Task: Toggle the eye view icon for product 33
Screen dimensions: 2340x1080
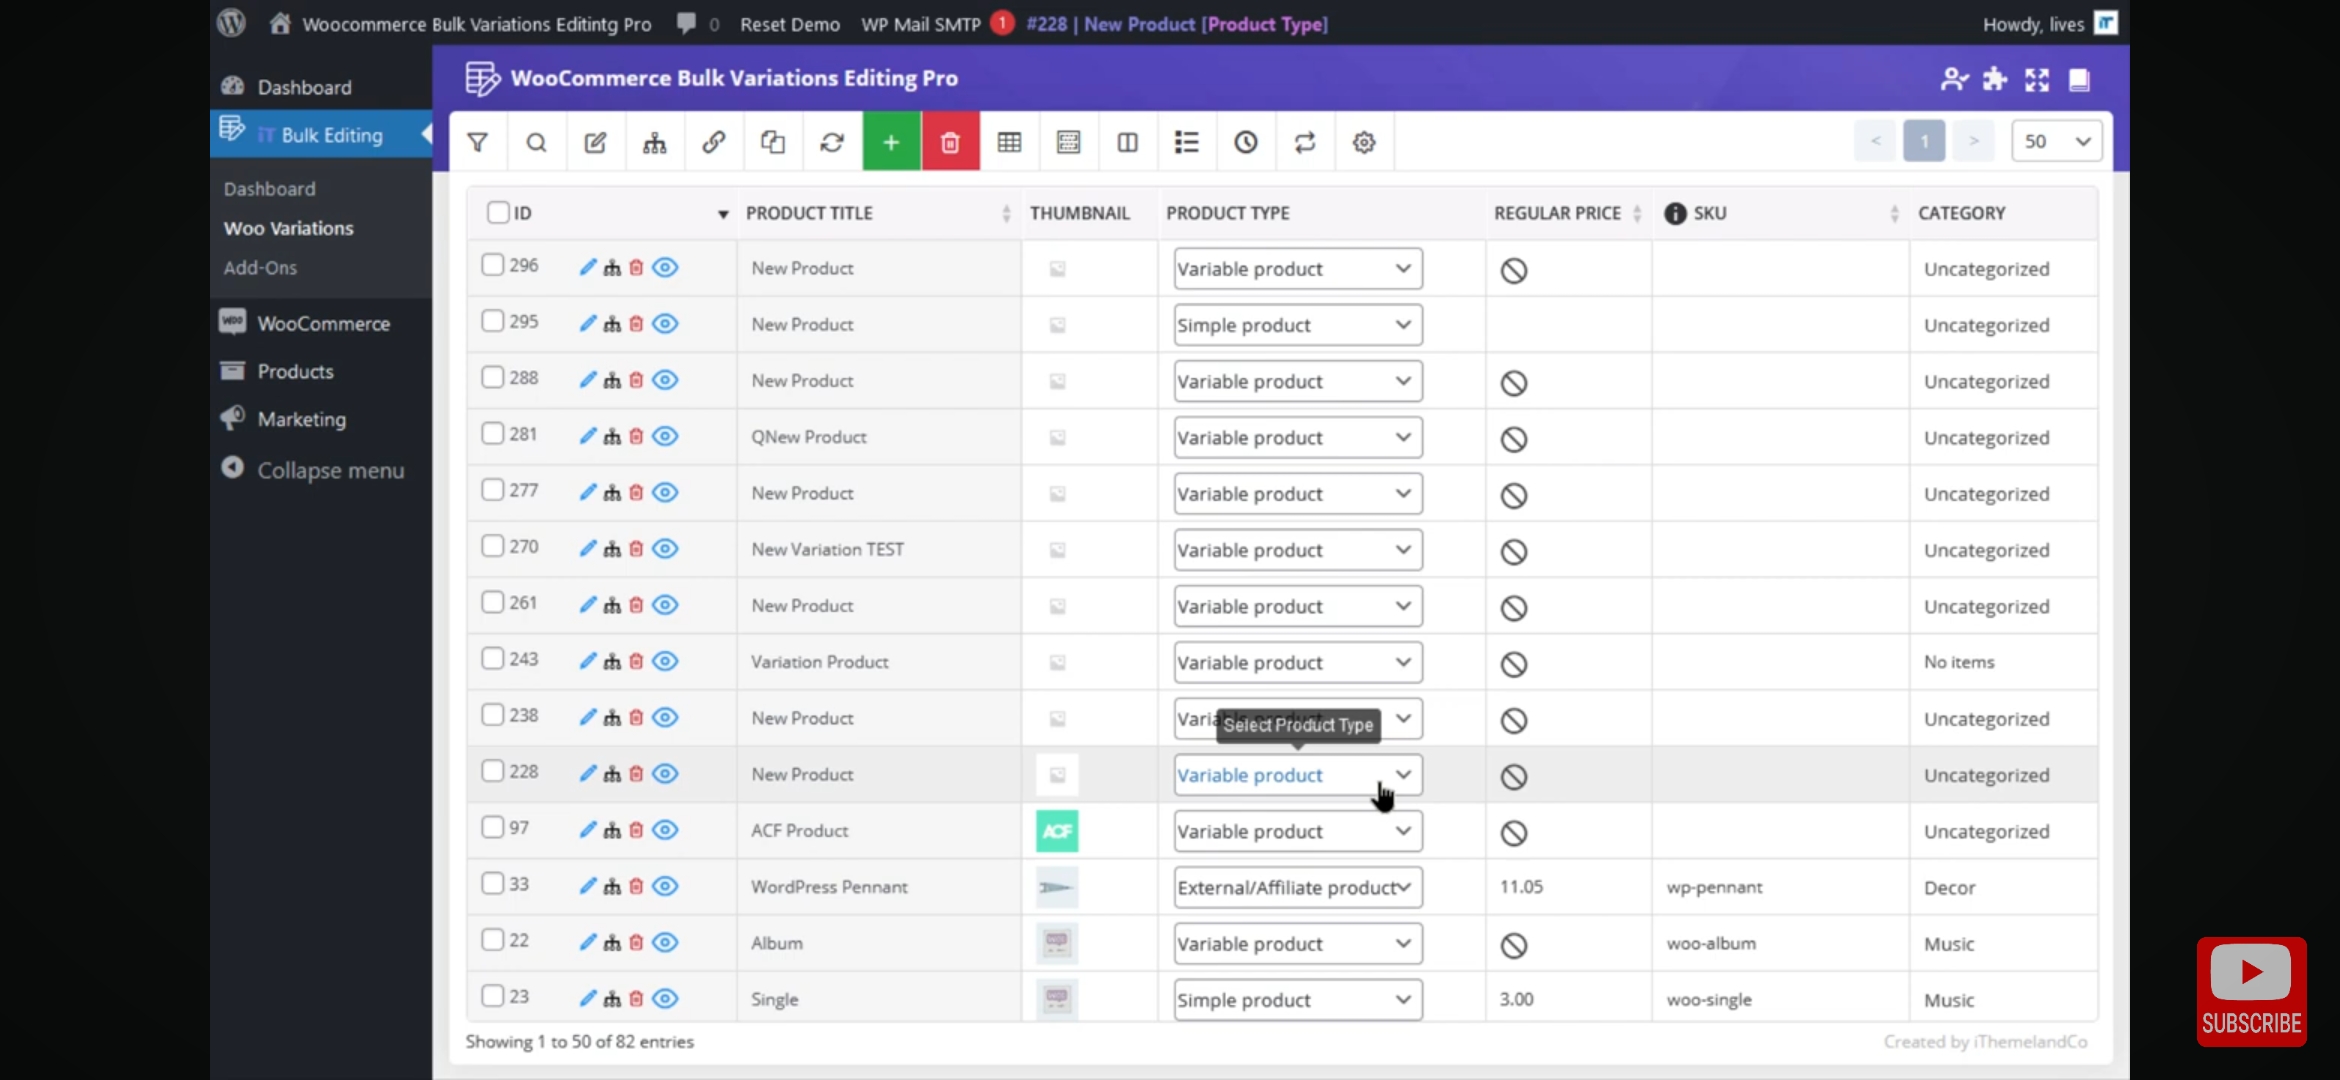Action: (x=665, y=886)
